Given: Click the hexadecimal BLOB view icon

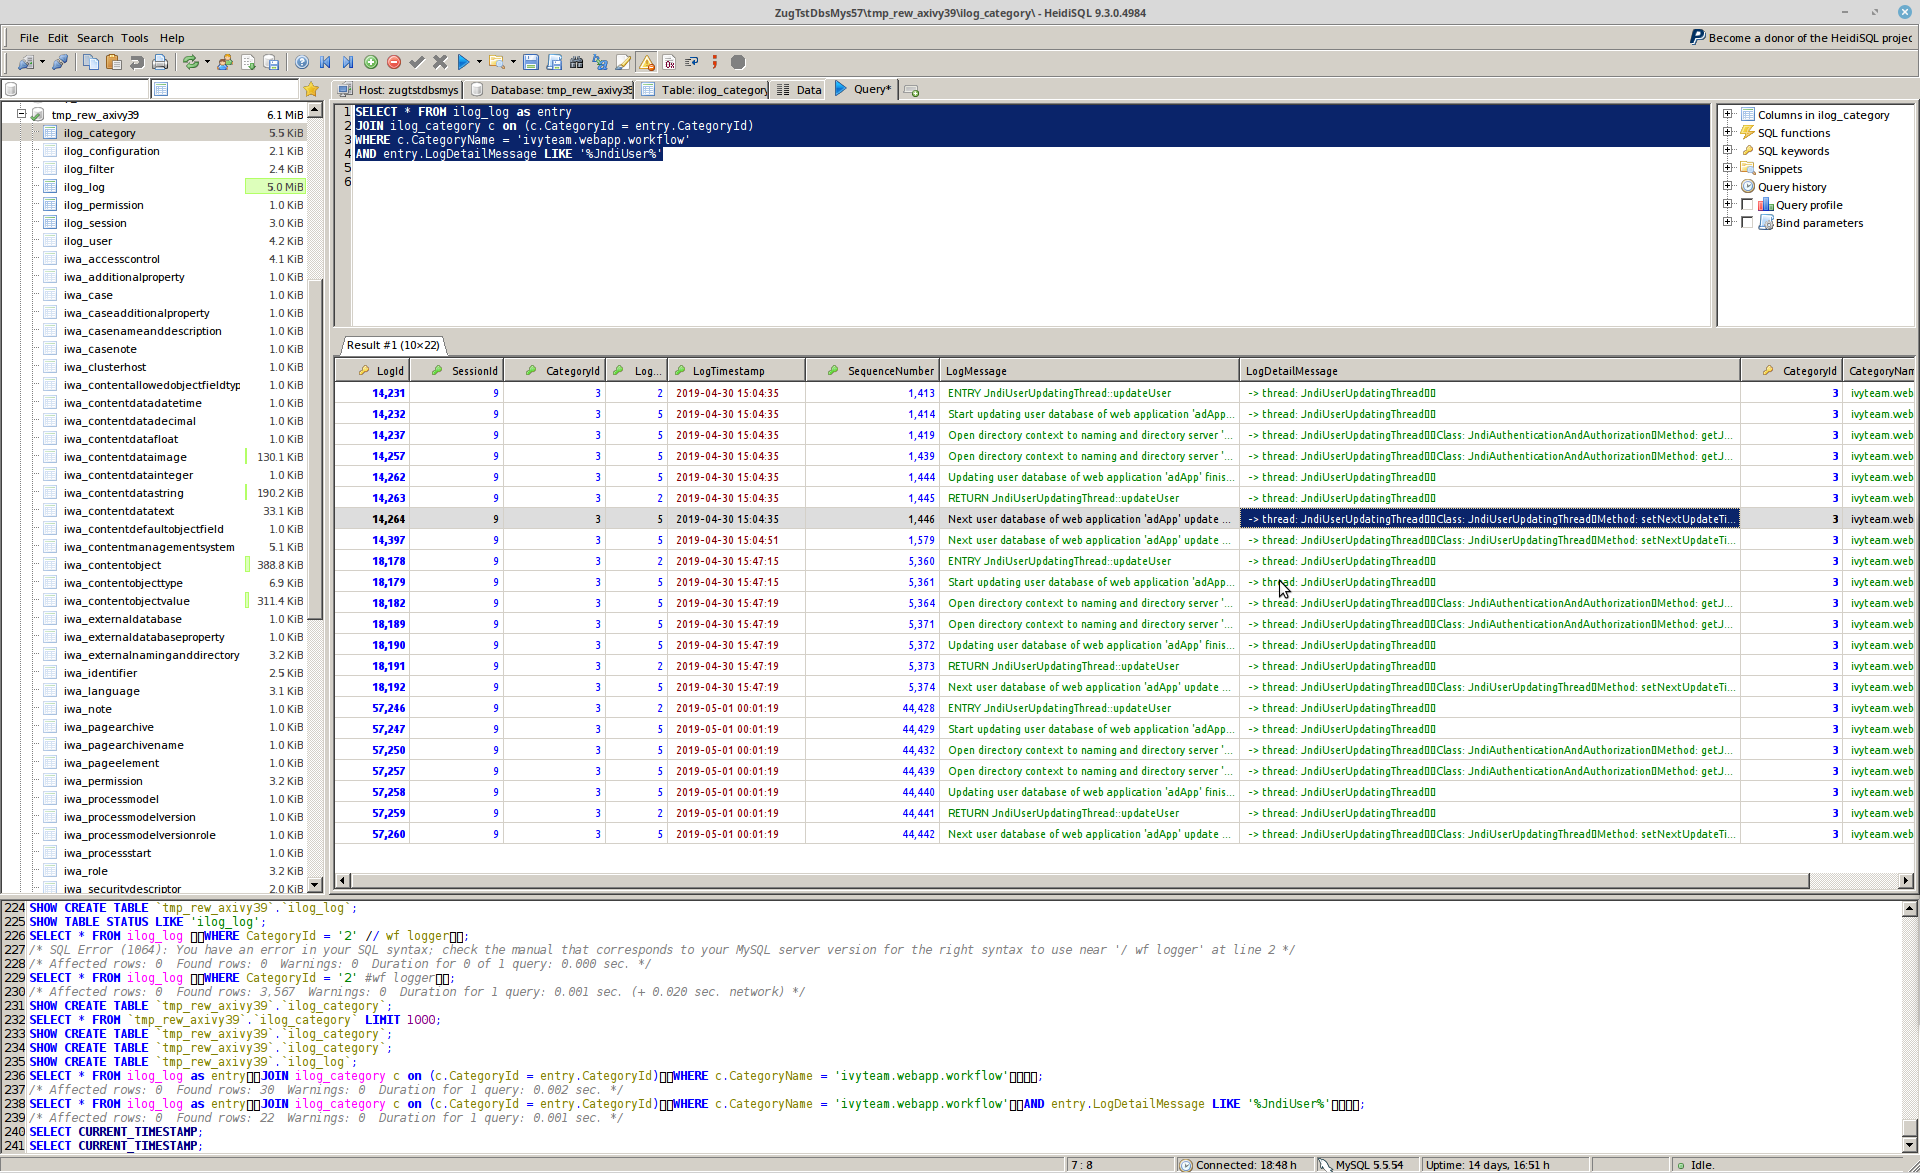Looking at the screenshot, I should pyautogui.click(x=669, y=62).
